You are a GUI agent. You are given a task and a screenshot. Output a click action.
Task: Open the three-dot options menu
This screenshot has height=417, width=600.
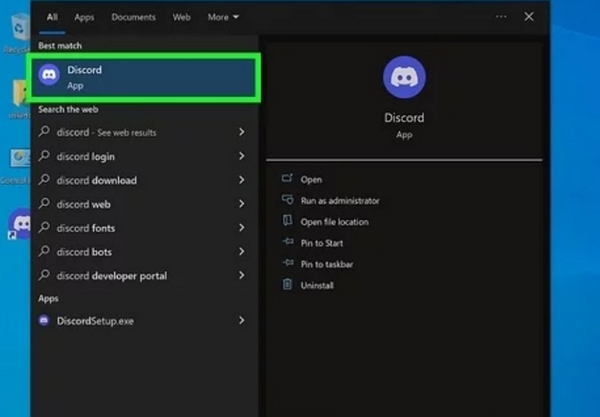tap(501, 17)
